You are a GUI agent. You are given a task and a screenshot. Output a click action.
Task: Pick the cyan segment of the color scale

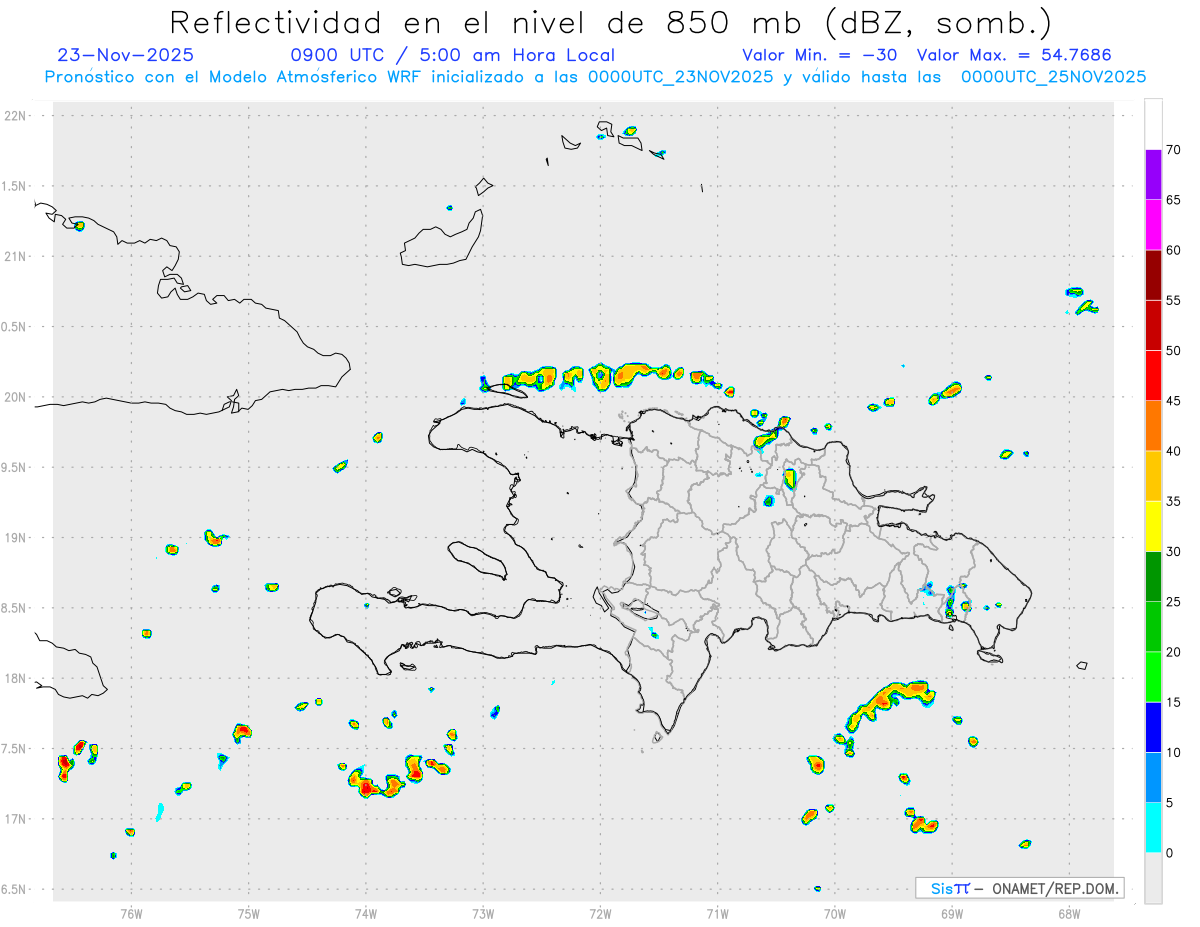(1153, 827)
